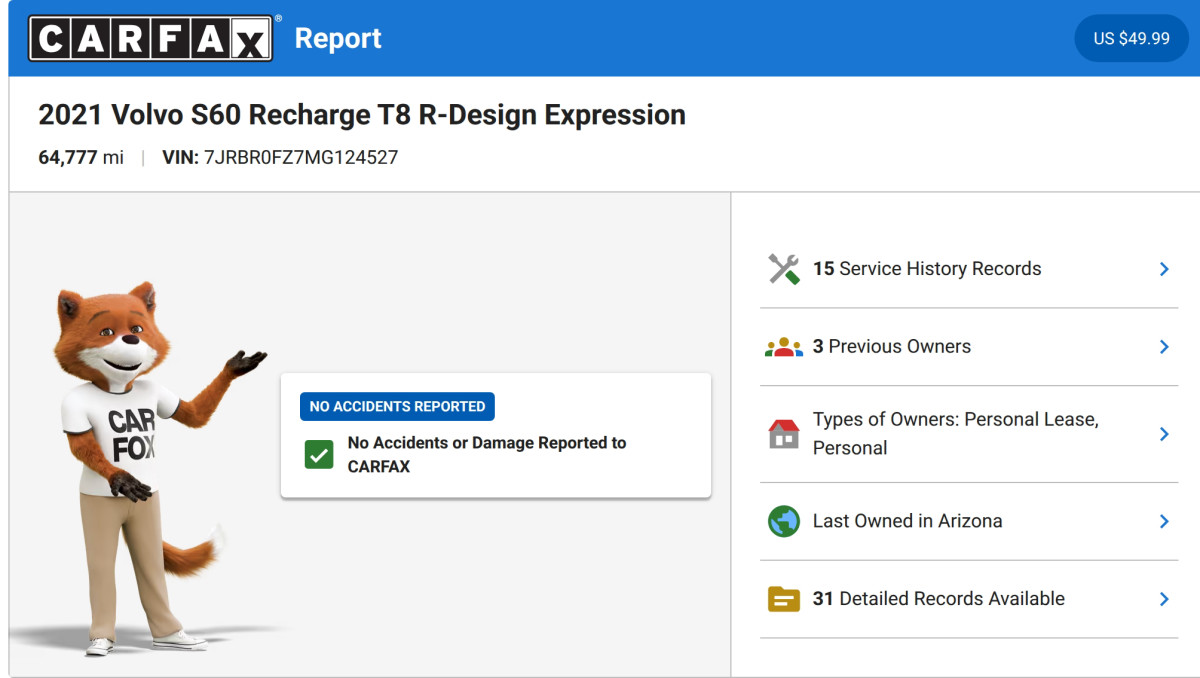This screenshot has width=1200, height=678.
Task: Click the VIN 7JRBR0FZ7MG124527 text
Action: click(280, 157)
